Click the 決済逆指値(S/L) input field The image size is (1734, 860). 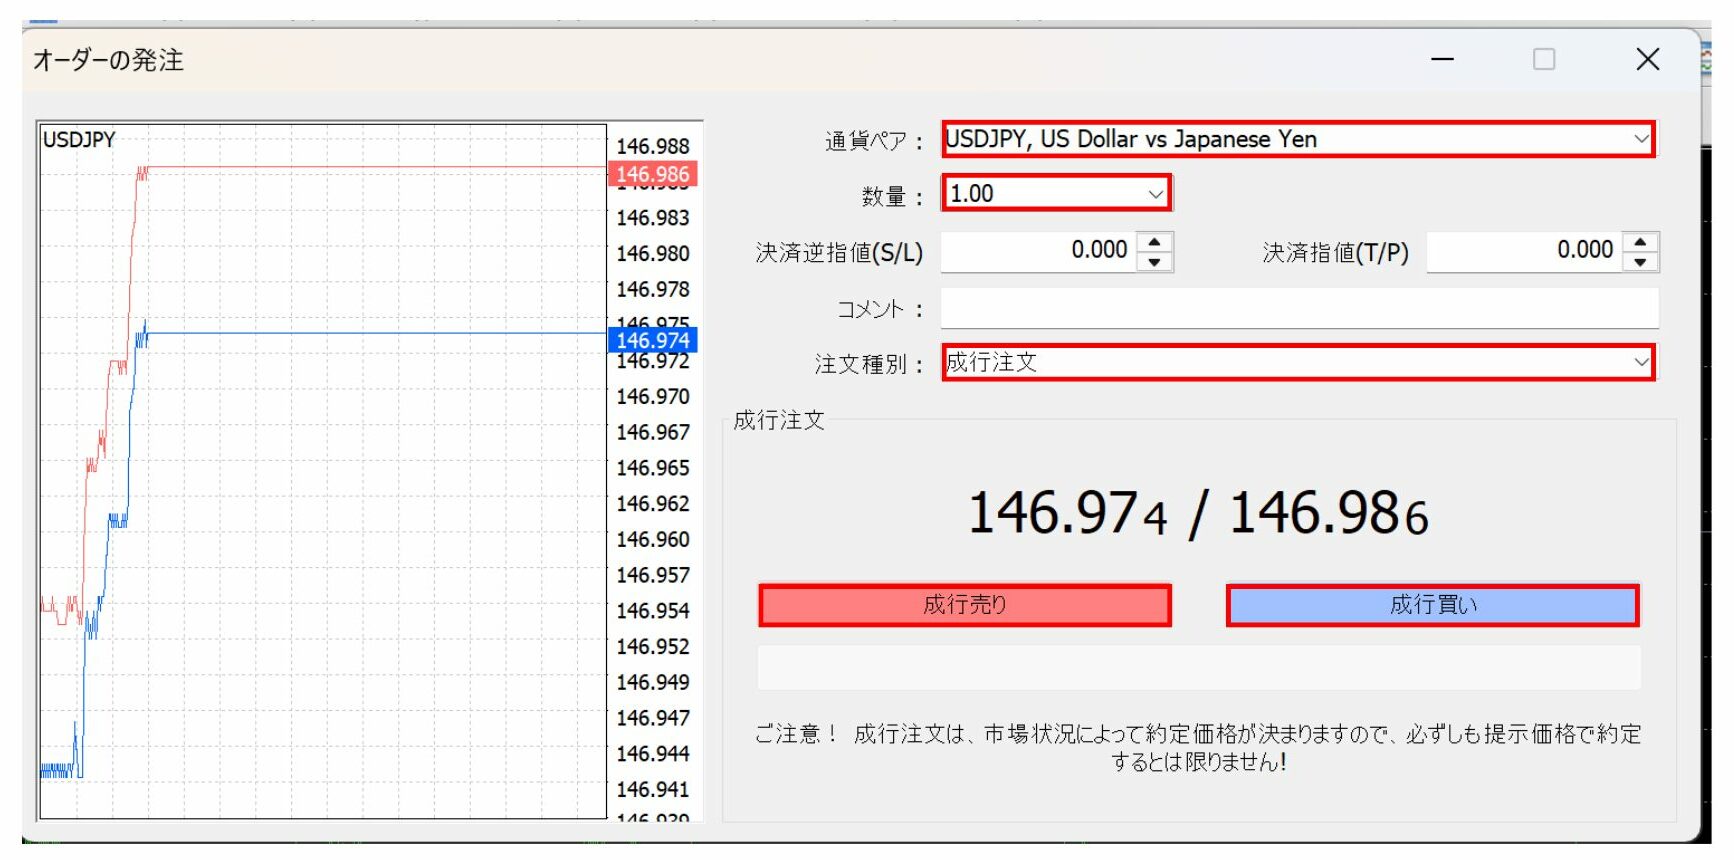pos(1038,251)
